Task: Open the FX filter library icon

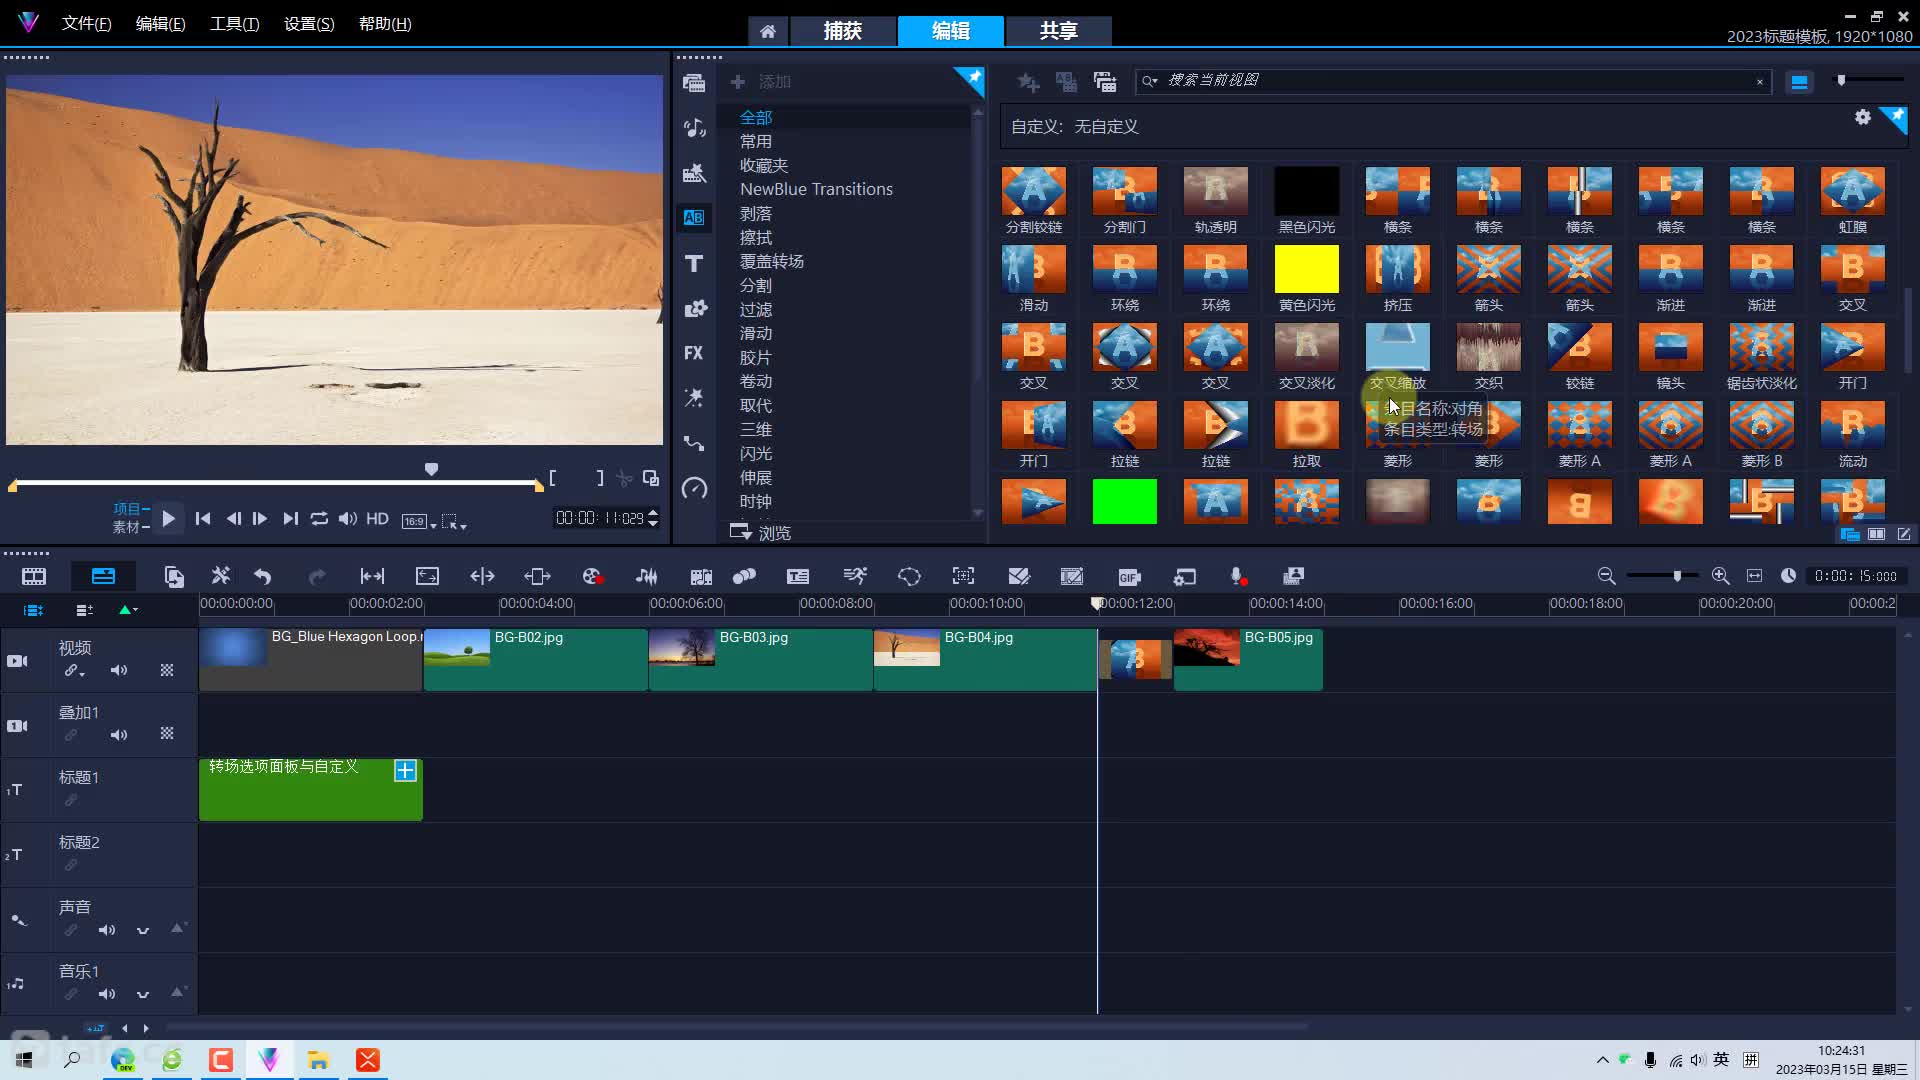Action: pos(694,353)
